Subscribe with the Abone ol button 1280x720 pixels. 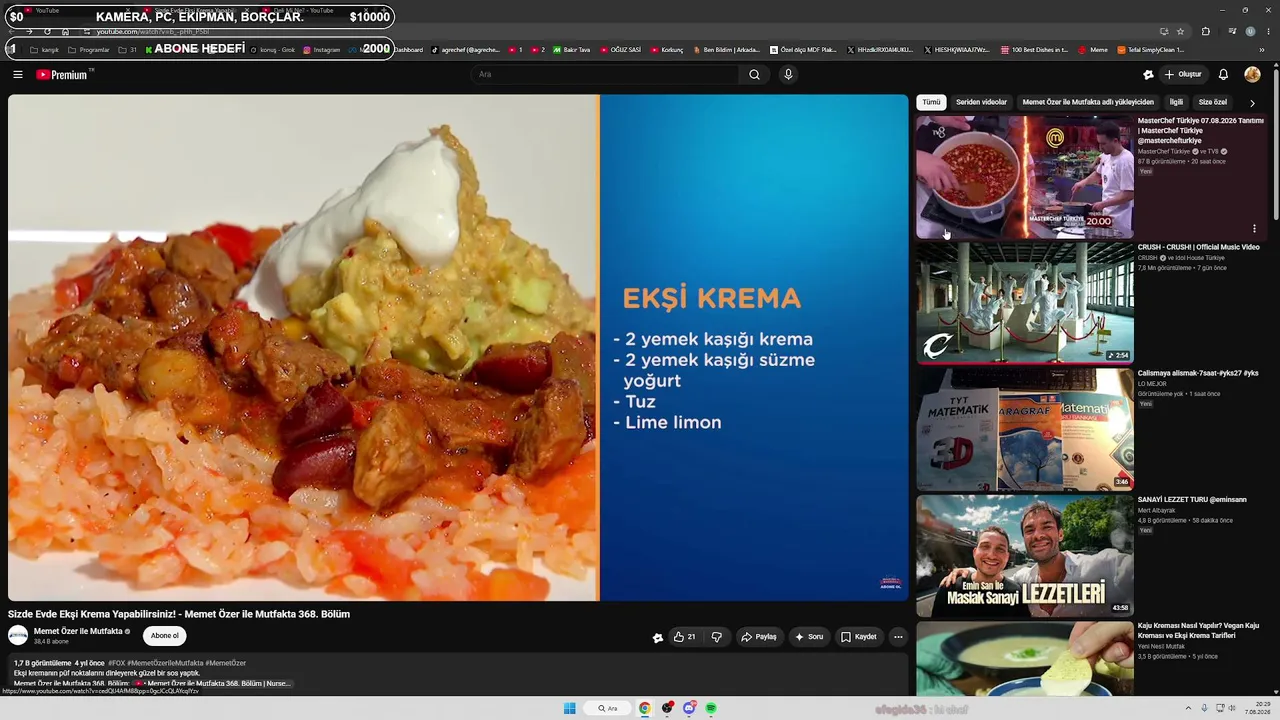165,636
